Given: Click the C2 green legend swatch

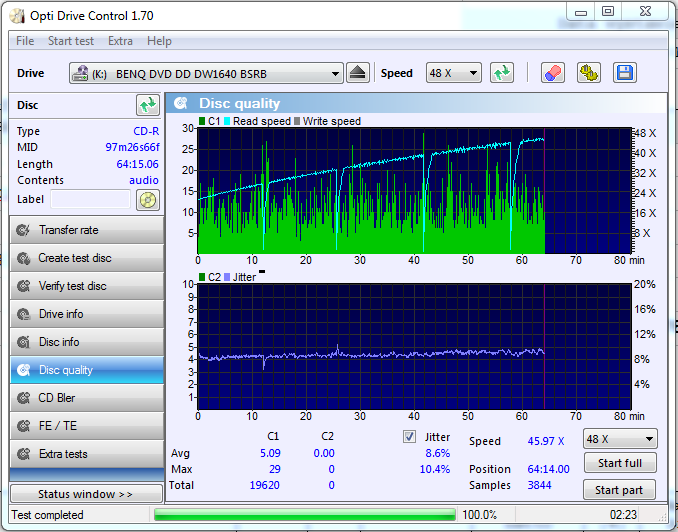Looking at the screenshot, I should pos(202,277).
